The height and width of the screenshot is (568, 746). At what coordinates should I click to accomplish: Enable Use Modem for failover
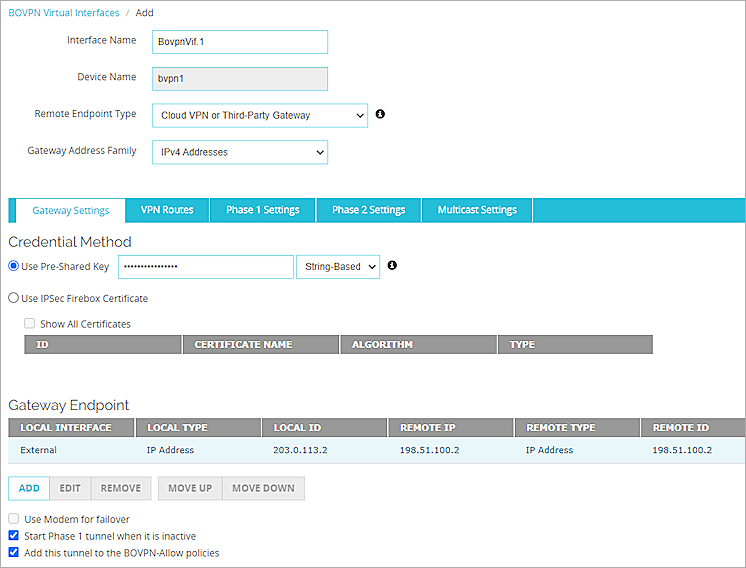(x=14, y=519)
